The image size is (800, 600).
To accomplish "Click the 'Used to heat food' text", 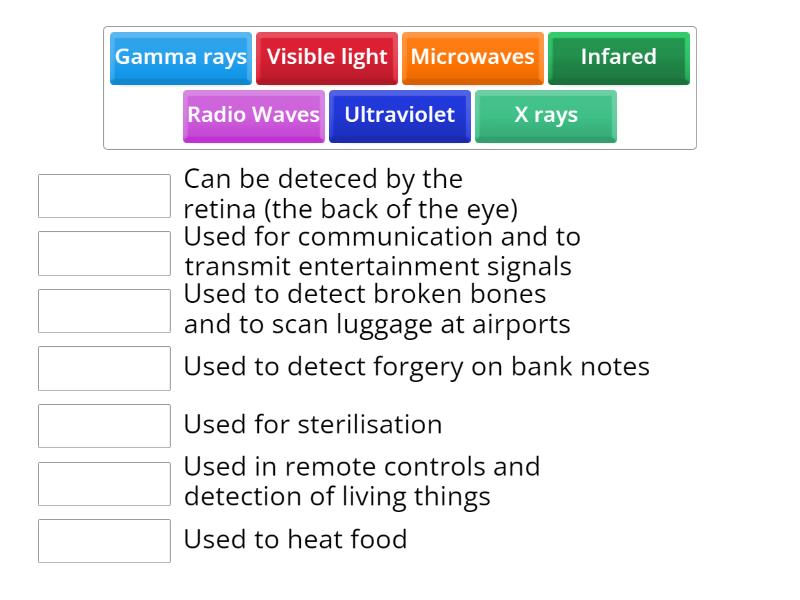I will coord(295,540).
